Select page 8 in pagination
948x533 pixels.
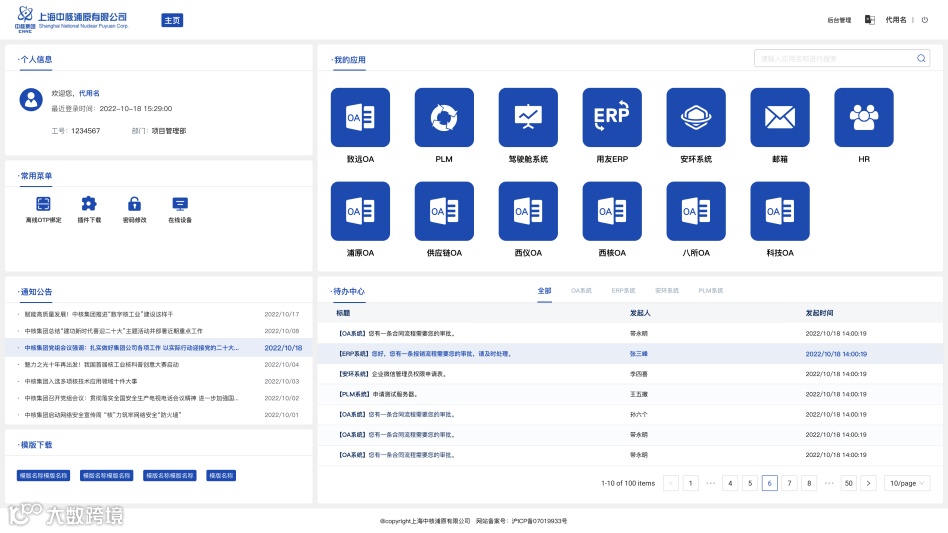point(809,483)
